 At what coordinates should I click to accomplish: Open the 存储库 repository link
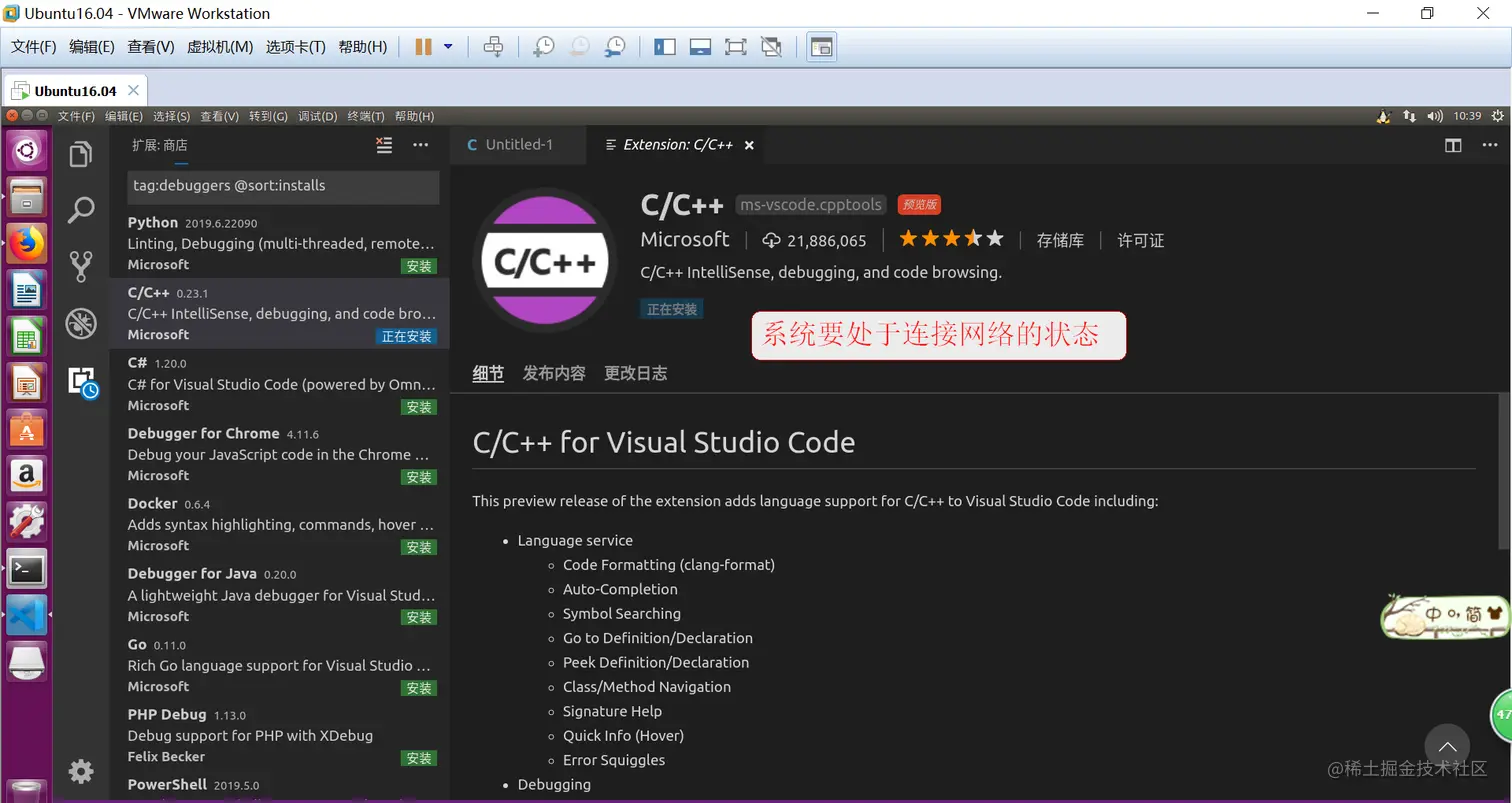[x=1060, y=241]
